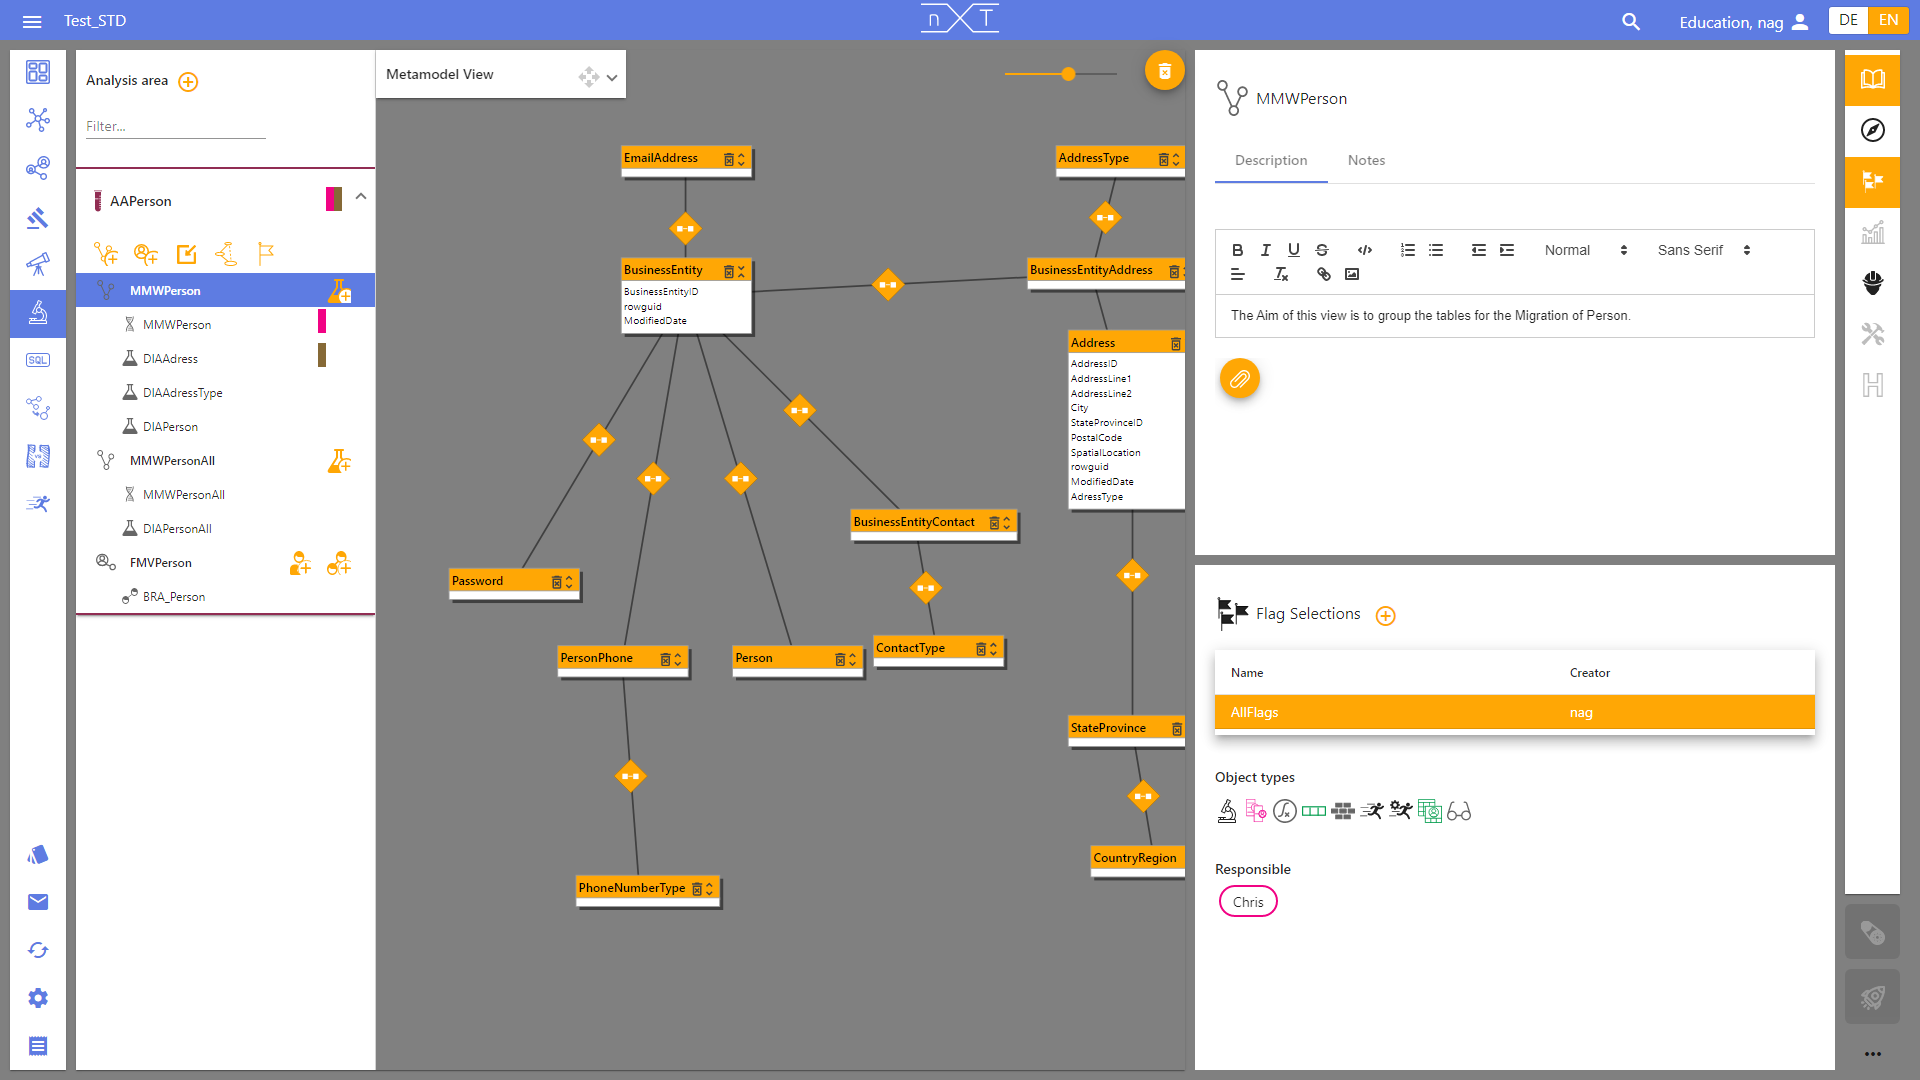Screen dimensions: 1920x1080
Task: Click the bold formatting icon
Action: coord(1237,250)
